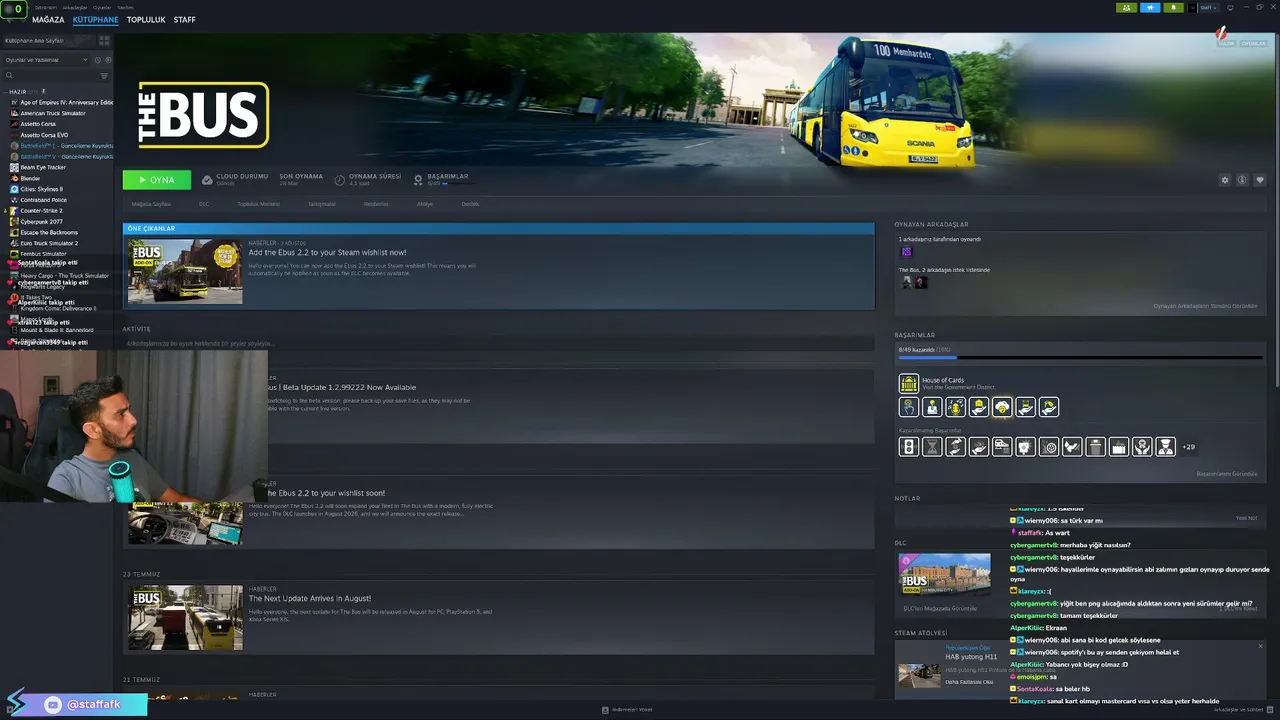Click the ready-to-play filter icon

tap(108, 60)
